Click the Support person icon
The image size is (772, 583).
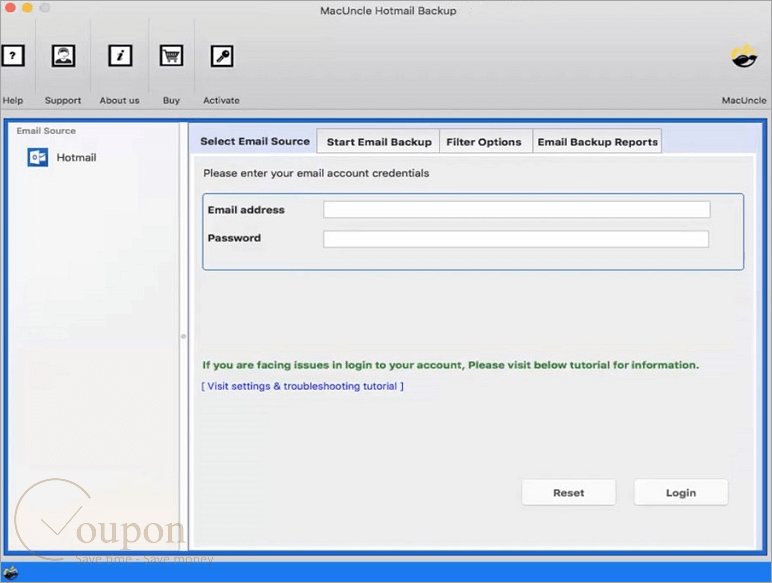tap(64, 56)
